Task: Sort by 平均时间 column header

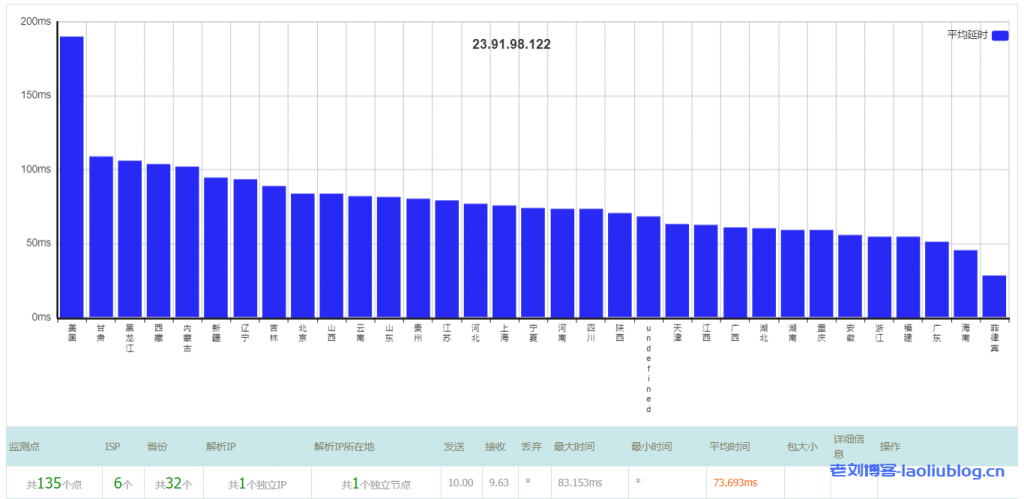Action: point(729,447)
